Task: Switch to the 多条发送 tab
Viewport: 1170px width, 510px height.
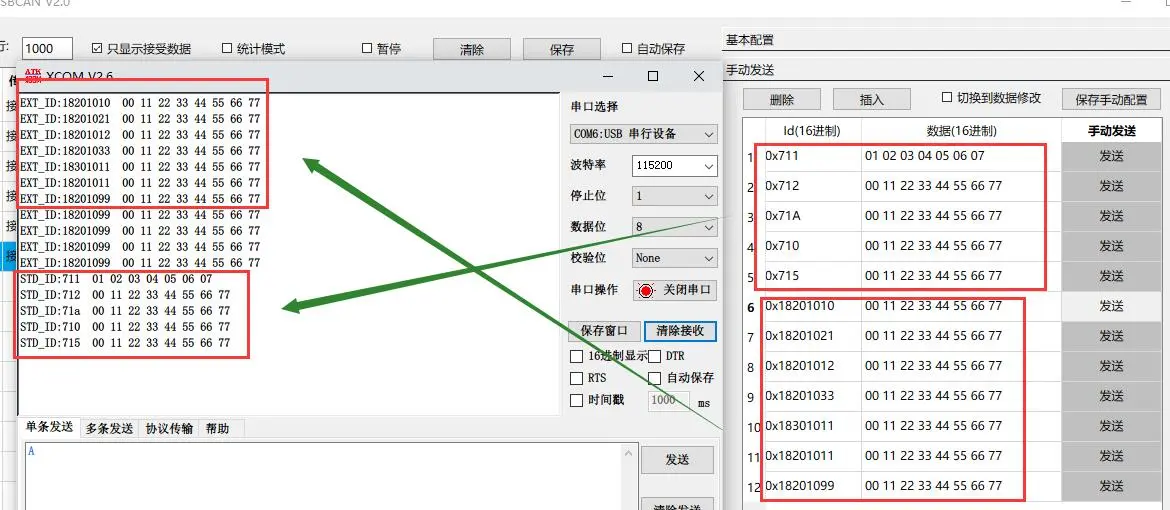Action: (x=109, y=428)
